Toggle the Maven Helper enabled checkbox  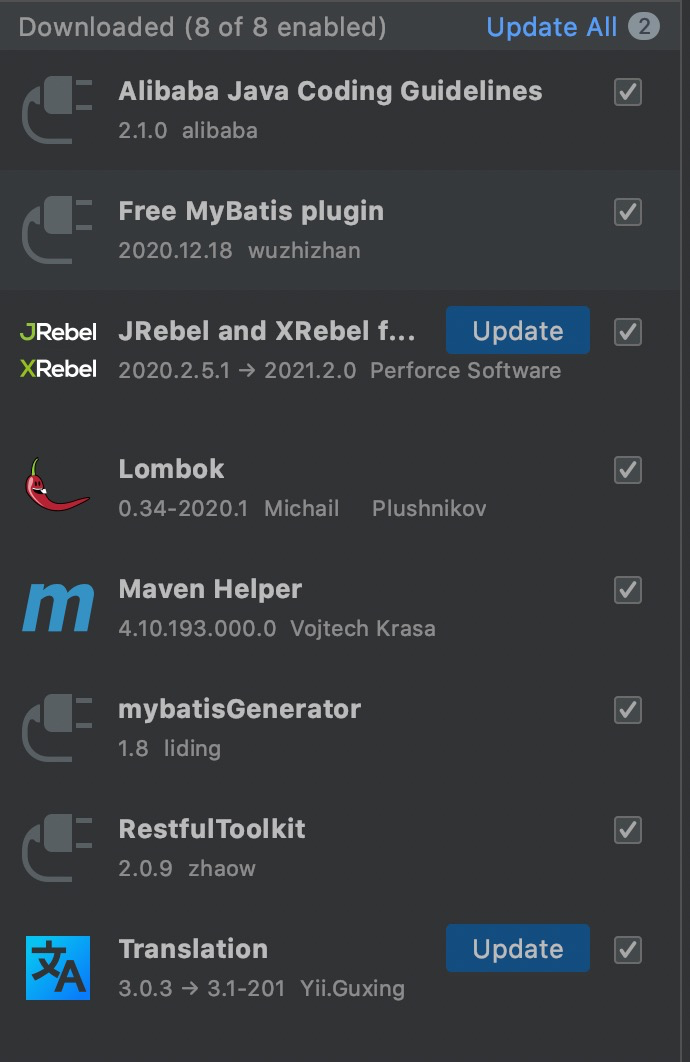(x=628, y=590)
